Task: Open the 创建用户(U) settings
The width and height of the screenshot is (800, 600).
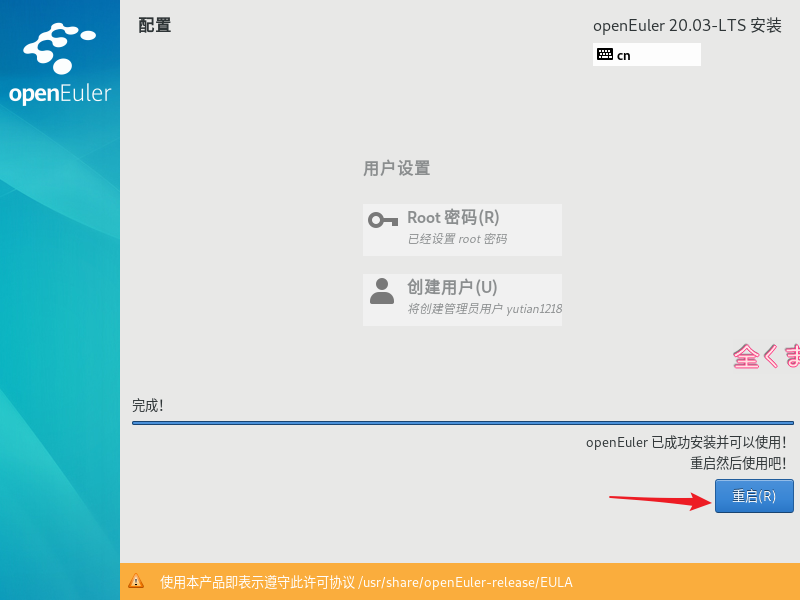Action: (x=462, y=299)
